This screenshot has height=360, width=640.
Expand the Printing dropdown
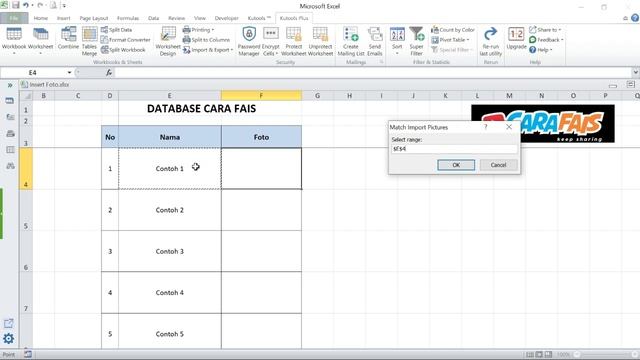(x=198, y=30)
